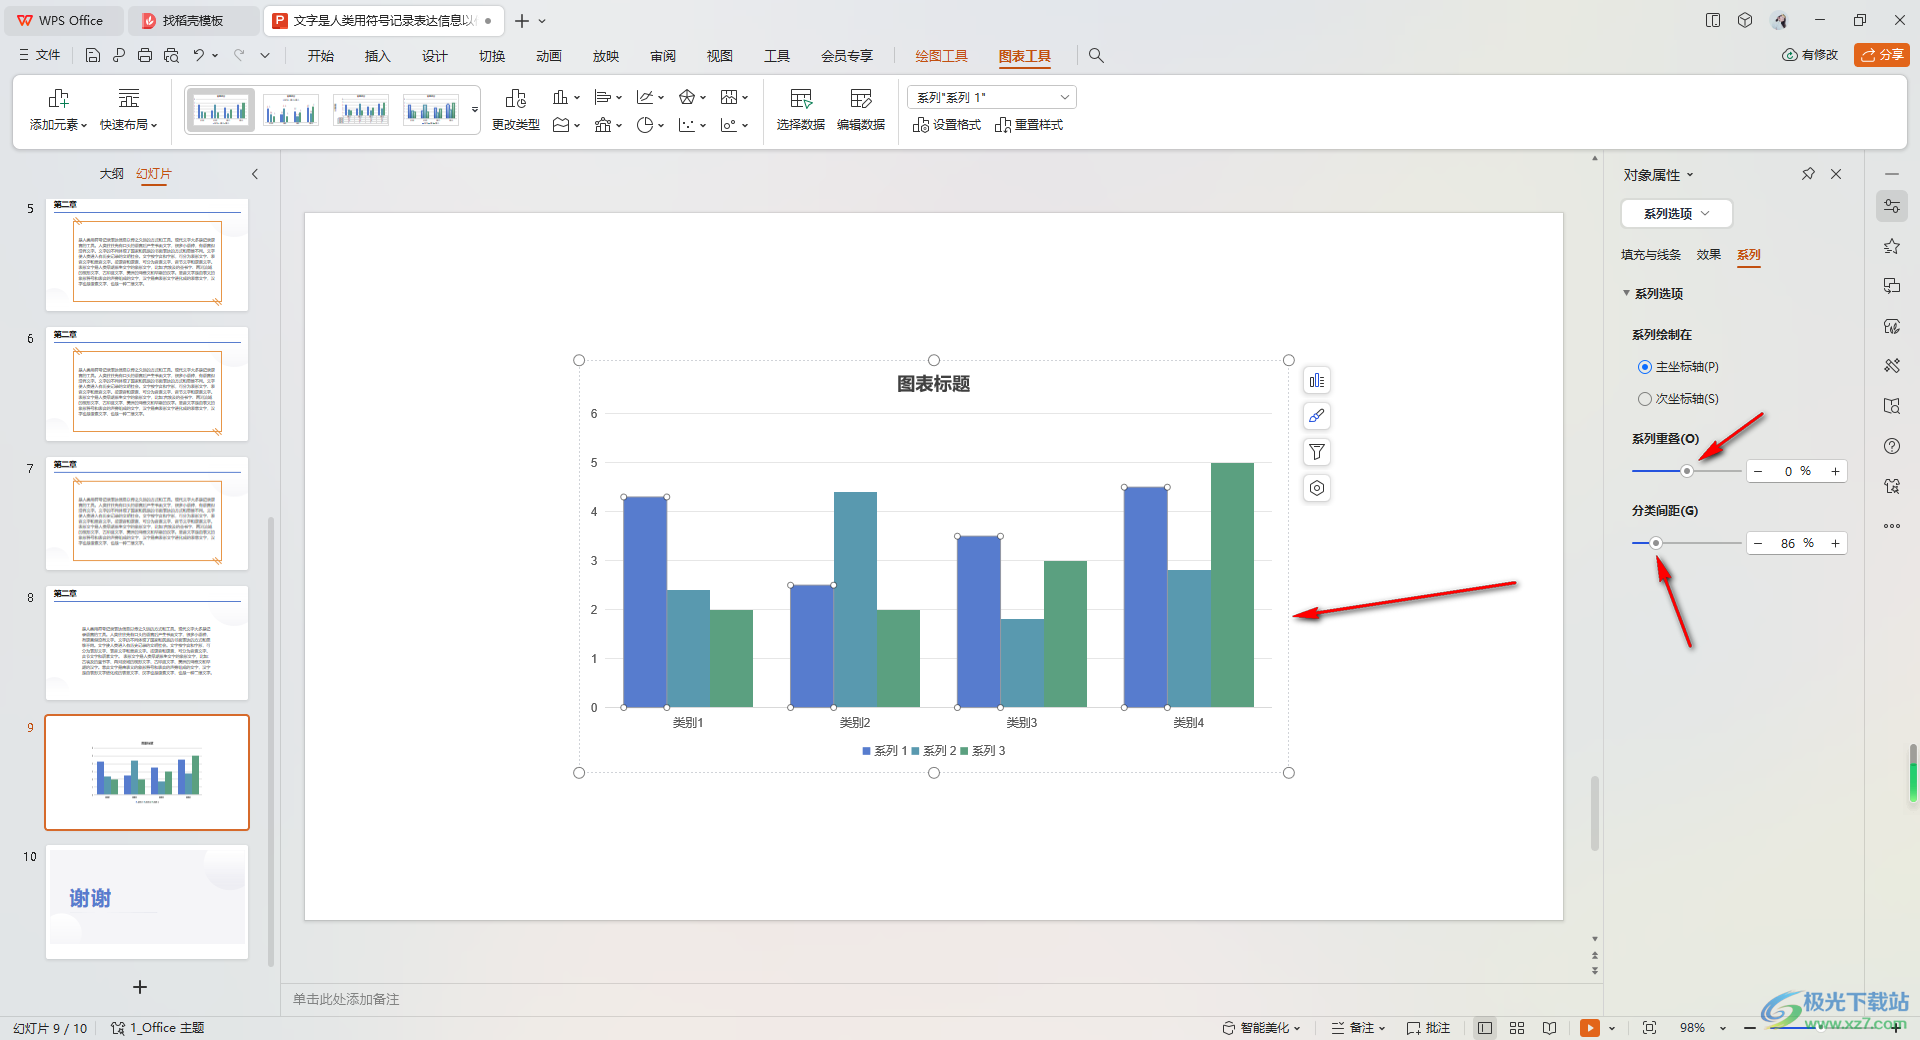Open the search magnifier in ribbon
The width and height of the screenshot is (1920, 1040).
[1096, 56]
